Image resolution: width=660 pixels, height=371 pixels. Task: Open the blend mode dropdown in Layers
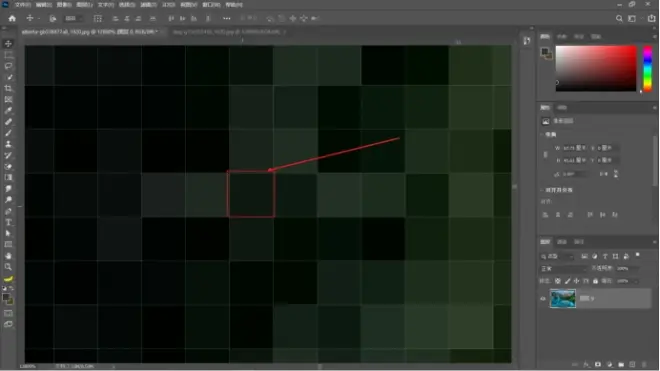pyautogui.click(x=564, y=269)
